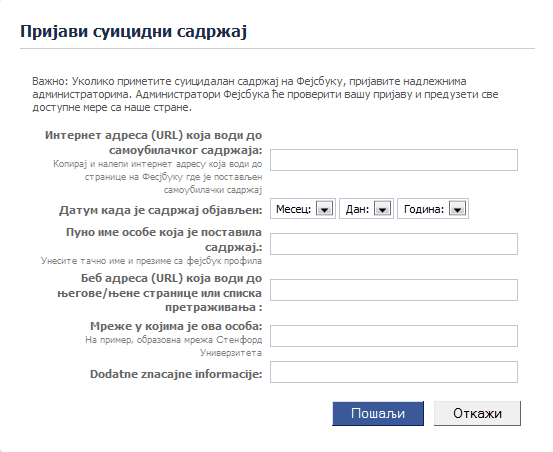Image resolution: width=553 pixels, height=452 pixels.
Task: Click the 'Важно' notice paragraph
Action: click(265, 94)
